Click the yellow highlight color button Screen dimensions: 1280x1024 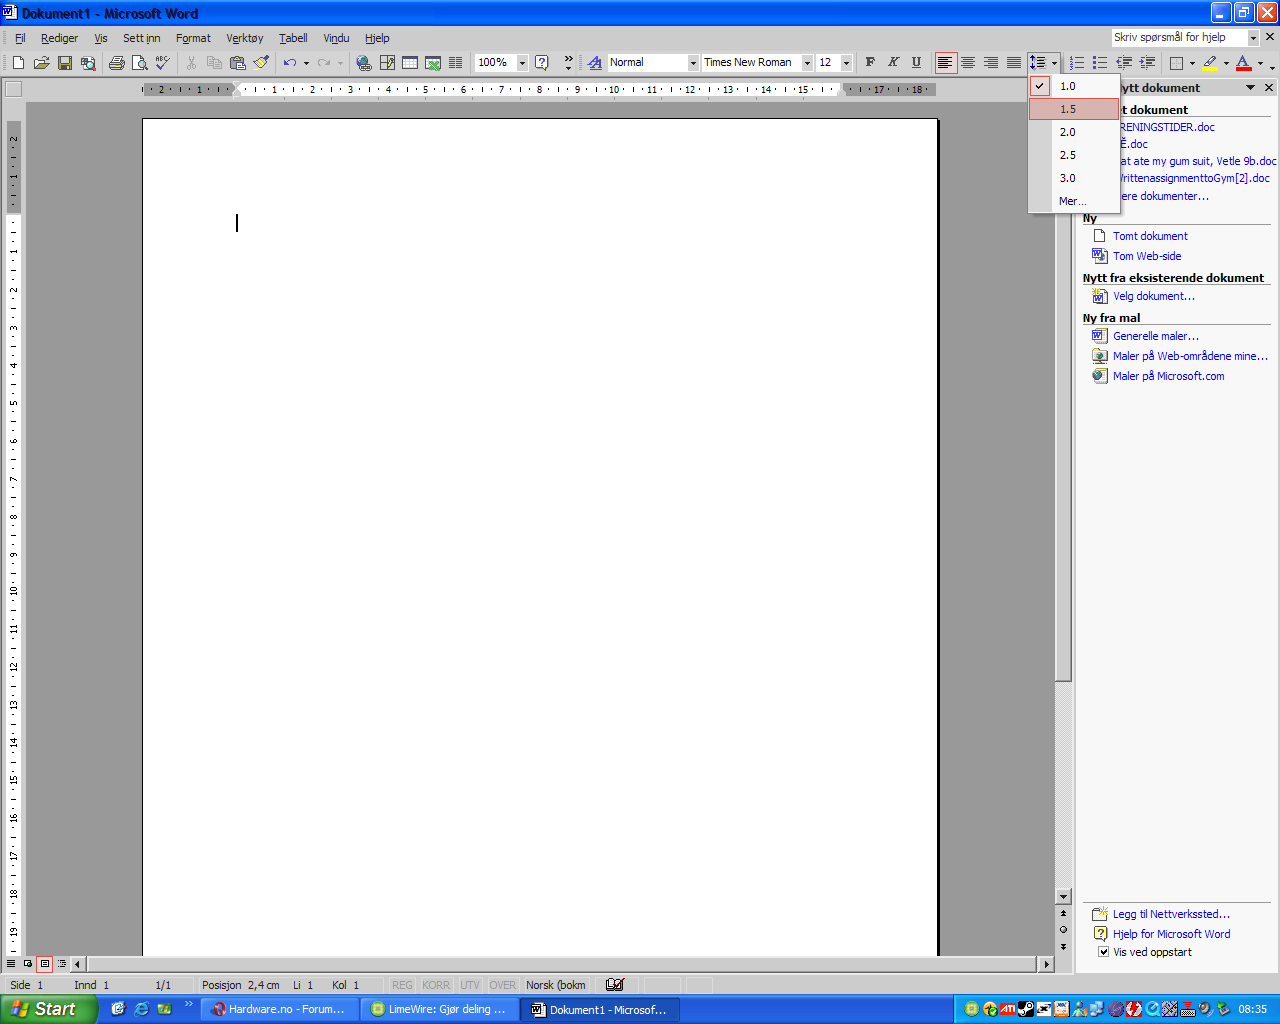tap(1210, 62)
